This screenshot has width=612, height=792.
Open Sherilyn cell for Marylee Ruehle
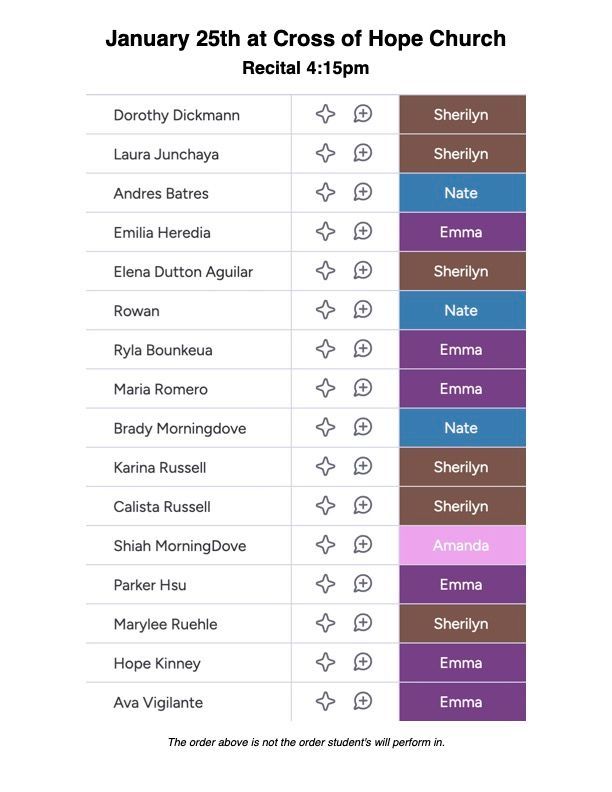coord(461,623)
